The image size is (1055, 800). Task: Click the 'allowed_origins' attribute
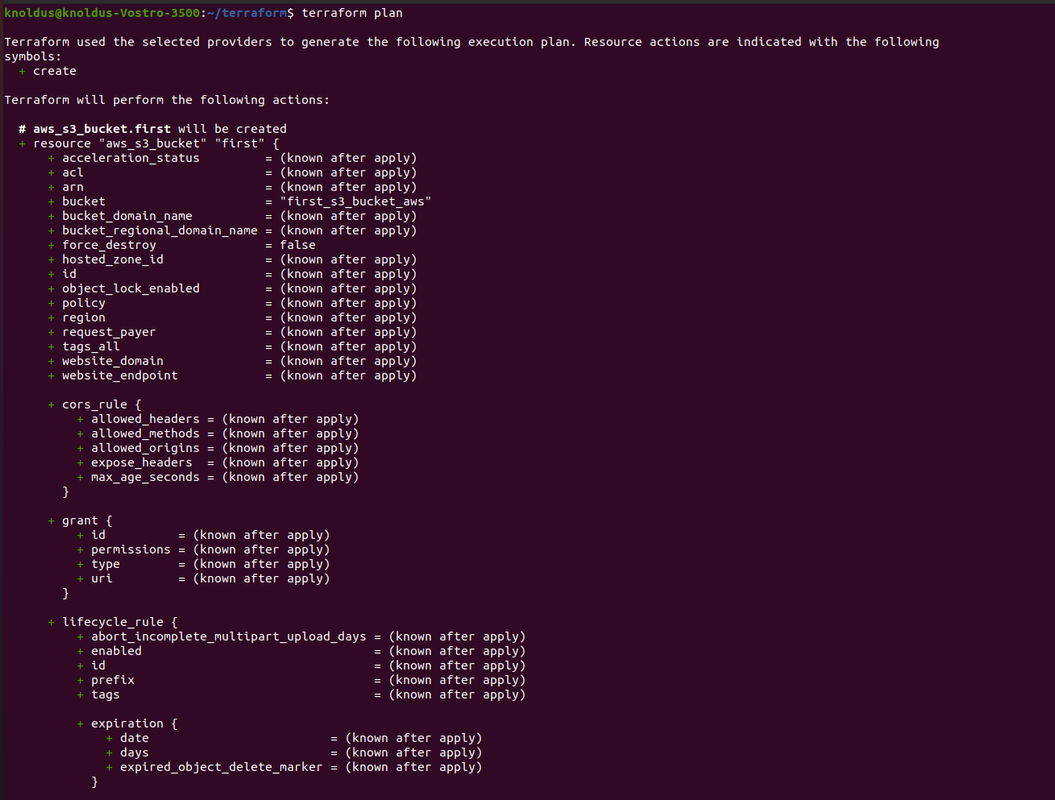[x=145, y=448]
